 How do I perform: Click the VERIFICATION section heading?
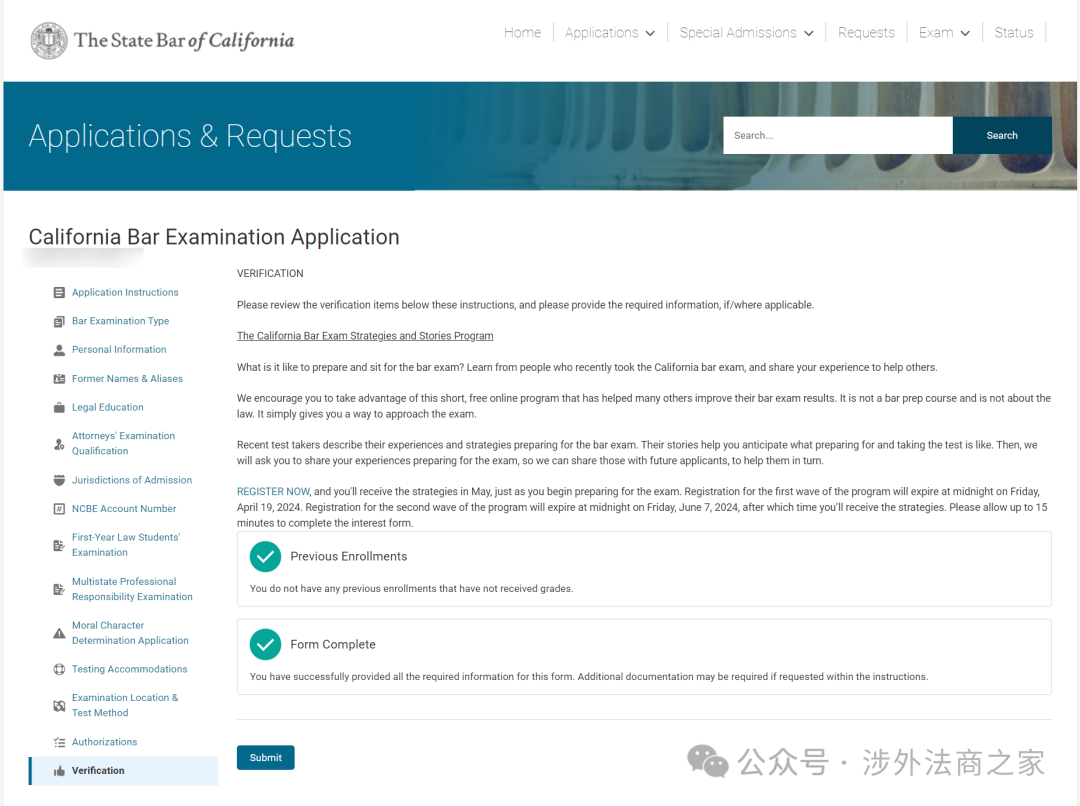point(270,273)
